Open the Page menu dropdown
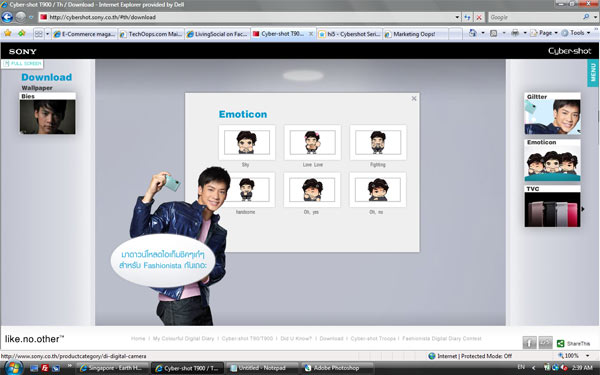This screenshot has width=600, height=375. coord(544,33)
